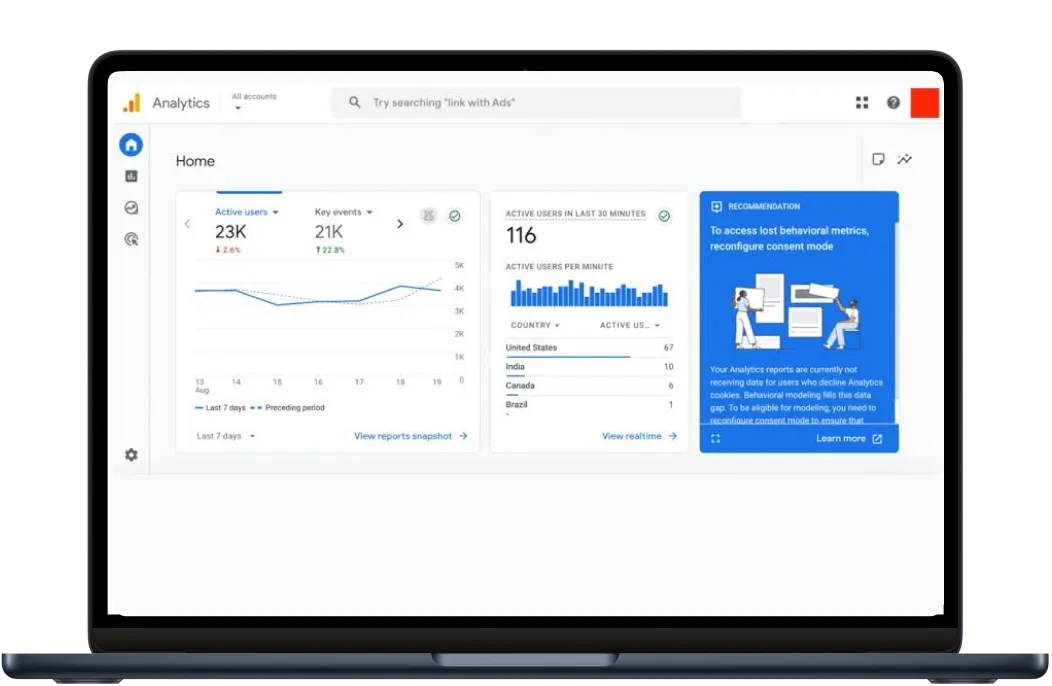Viewport: 1052px width, 686px height.
Task: Click the recommendation card scrollbar
Action: click(x=896, y=312)
